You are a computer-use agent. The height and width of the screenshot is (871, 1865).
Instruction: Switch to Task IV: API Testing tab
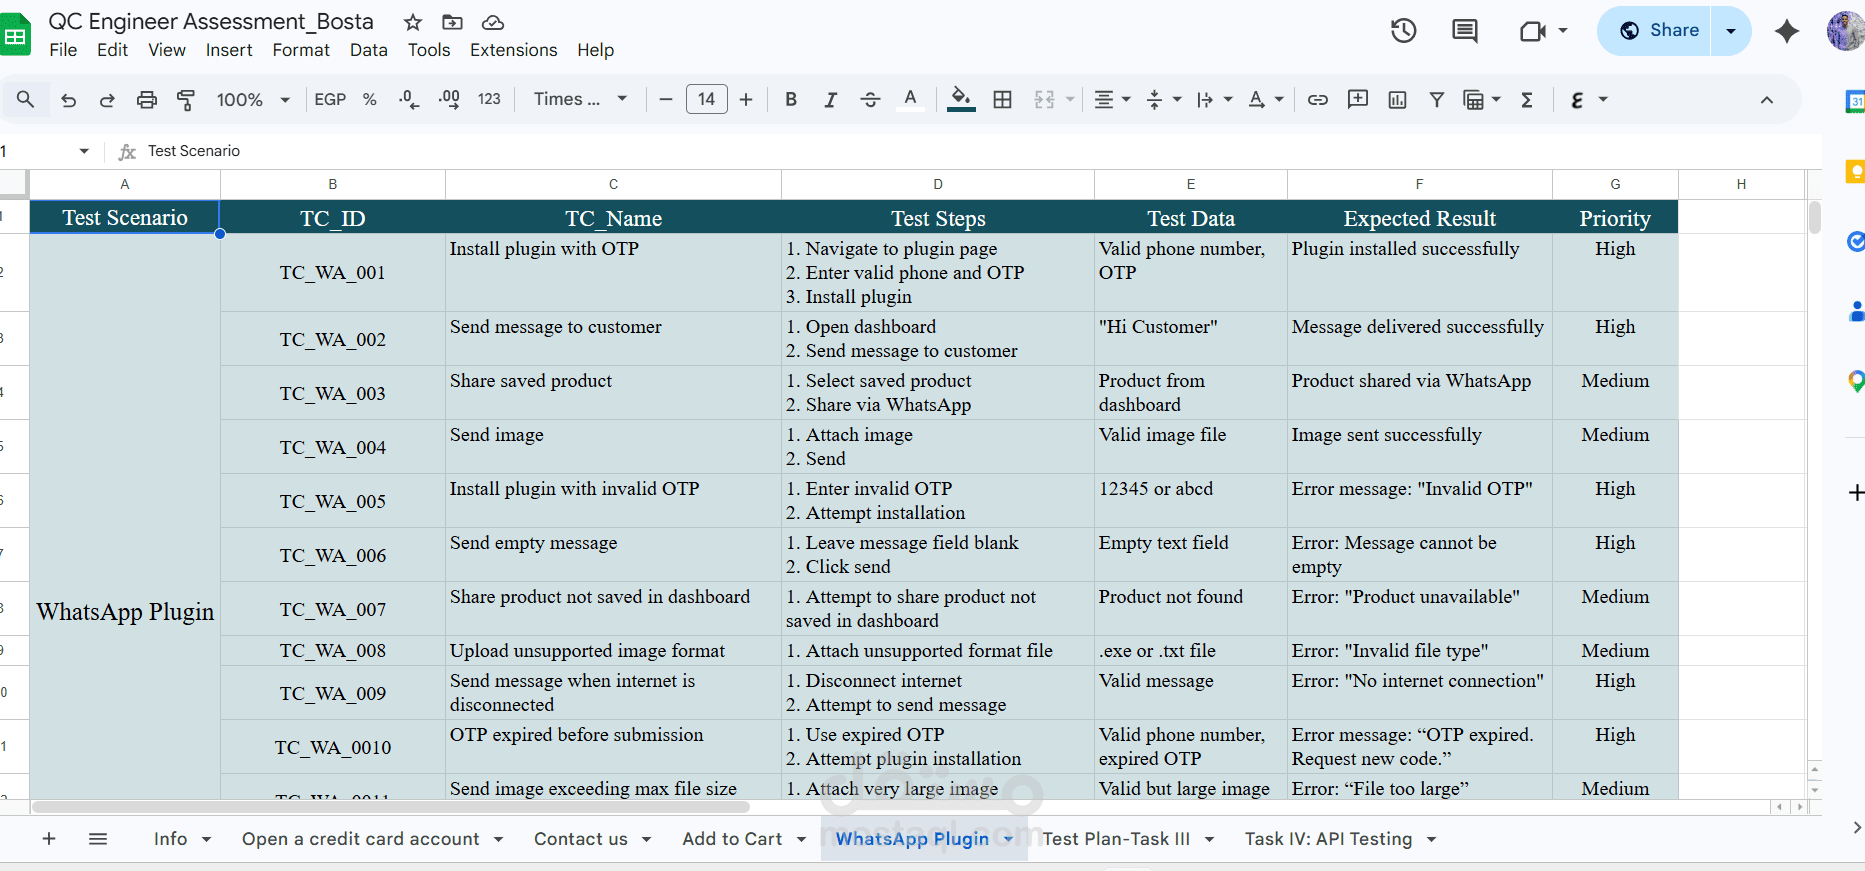point(1329,839)
